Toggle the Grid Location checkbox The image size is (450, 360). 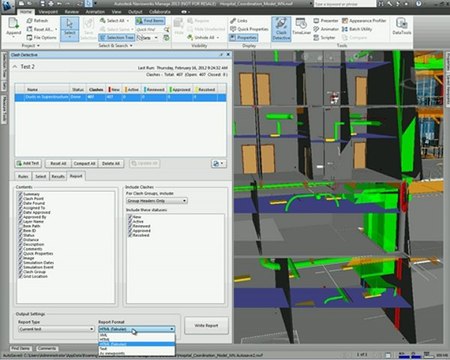pyautogui.click(x=20, y=276)
